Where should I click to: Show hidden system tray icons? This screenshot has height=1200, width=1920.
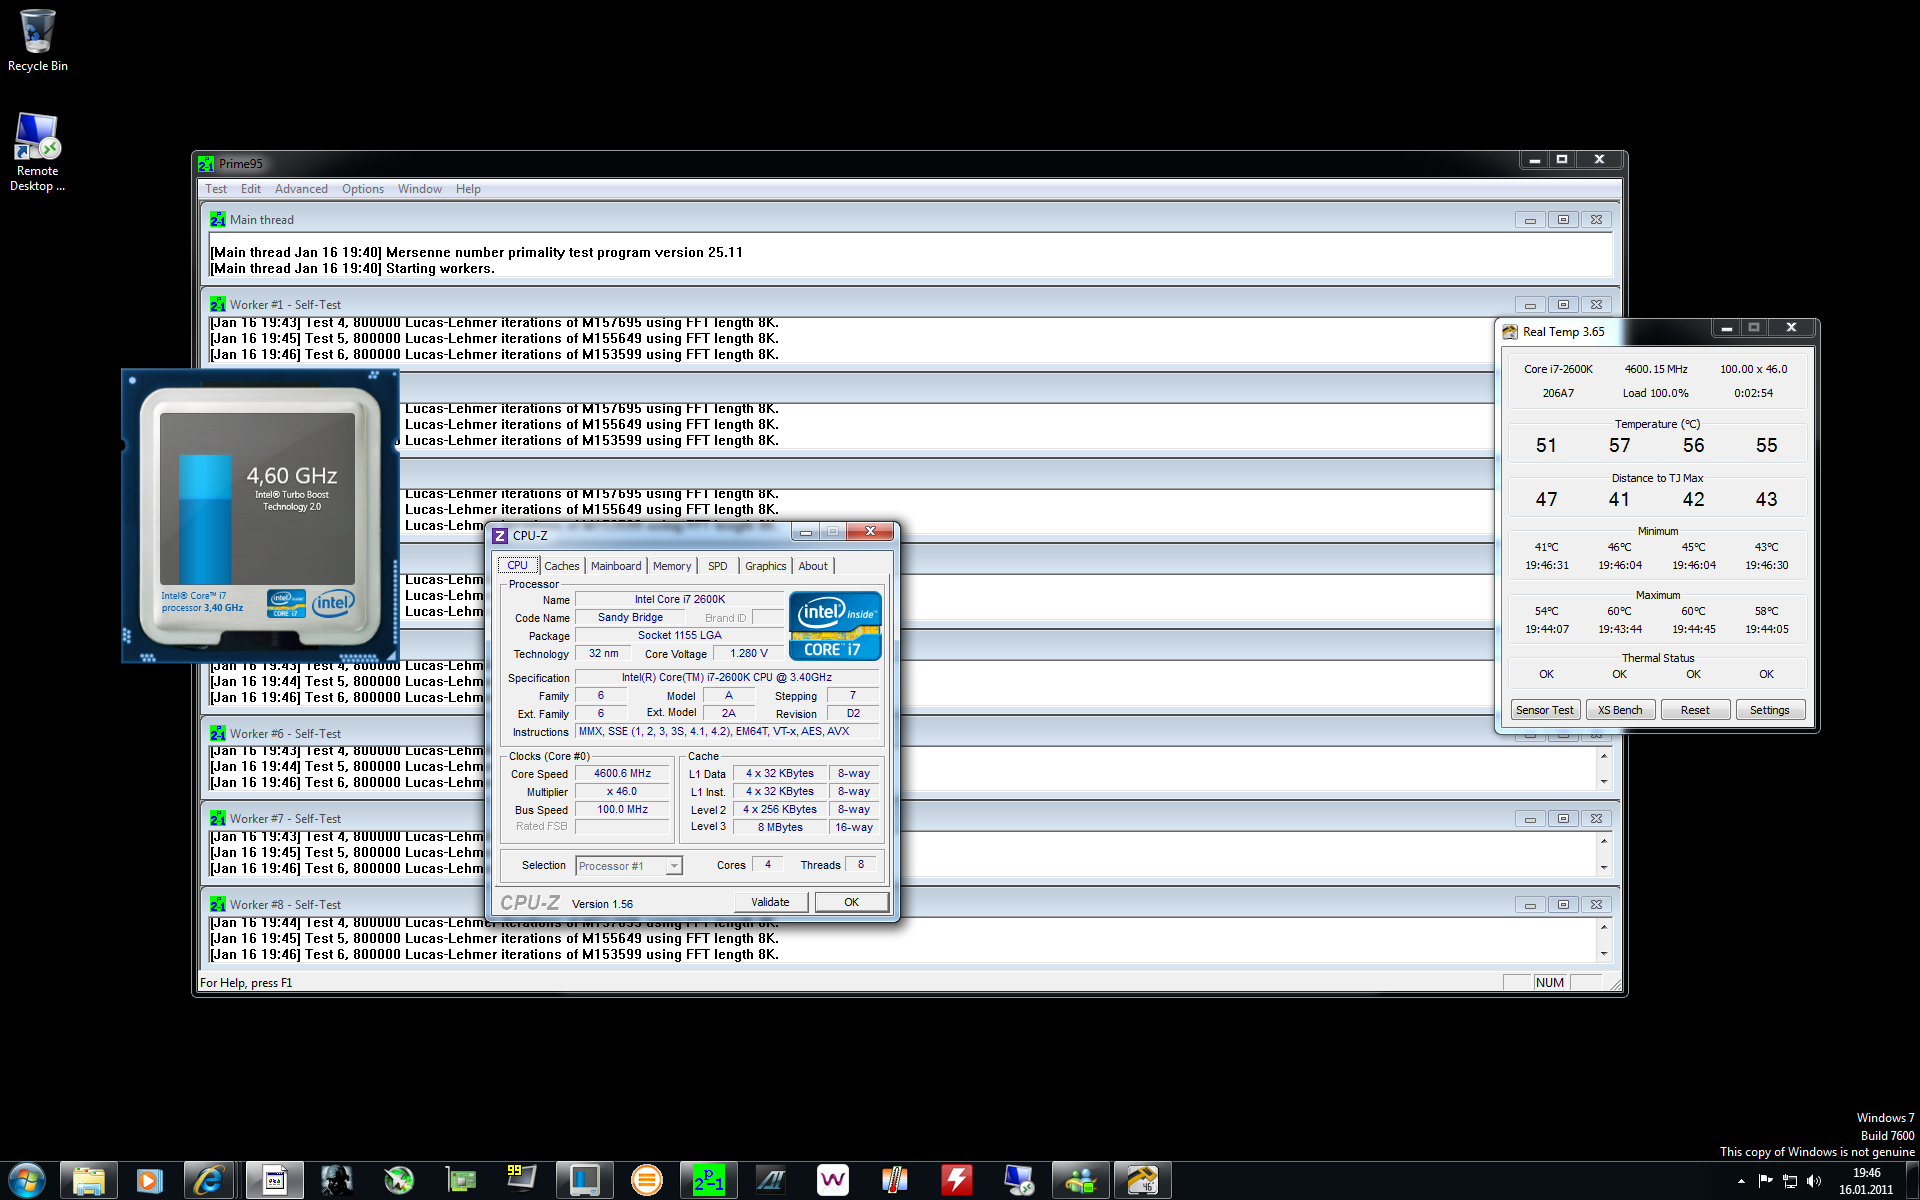(1741, 1181)
